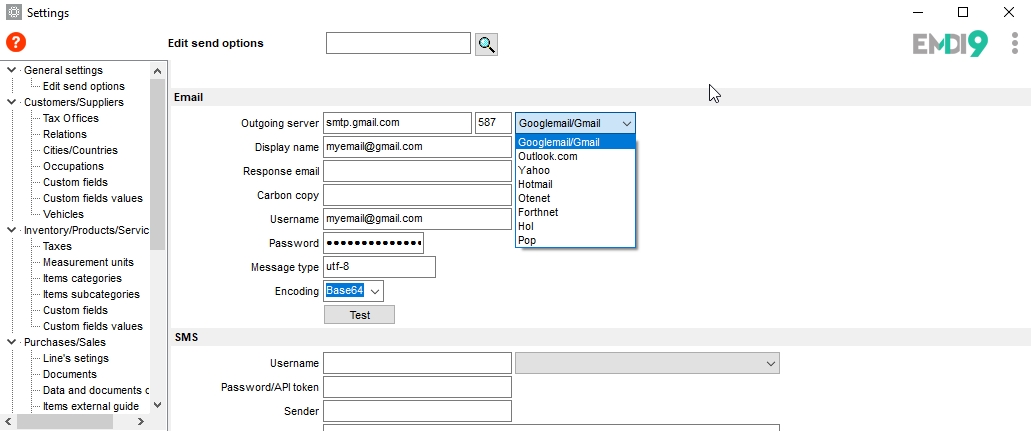This screenshot has height=431, width=1031.
Task: Open the three-dot options menu
Action: click(x=1015, y=43)
